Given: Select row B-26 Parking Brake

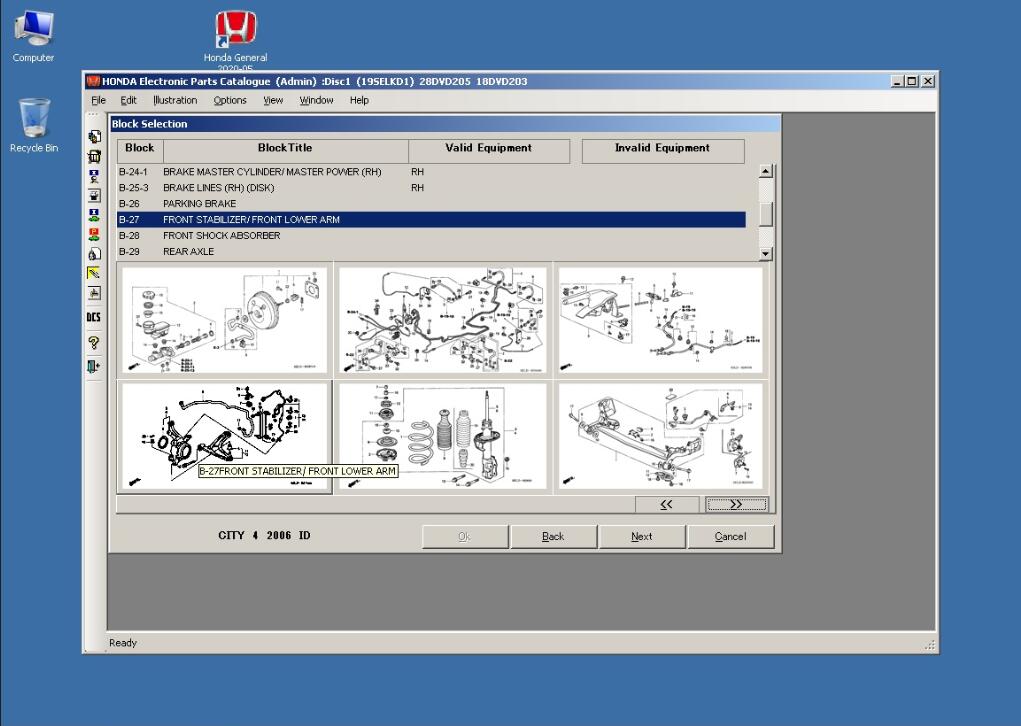Looking at the screenshot, I should [431, 204].
